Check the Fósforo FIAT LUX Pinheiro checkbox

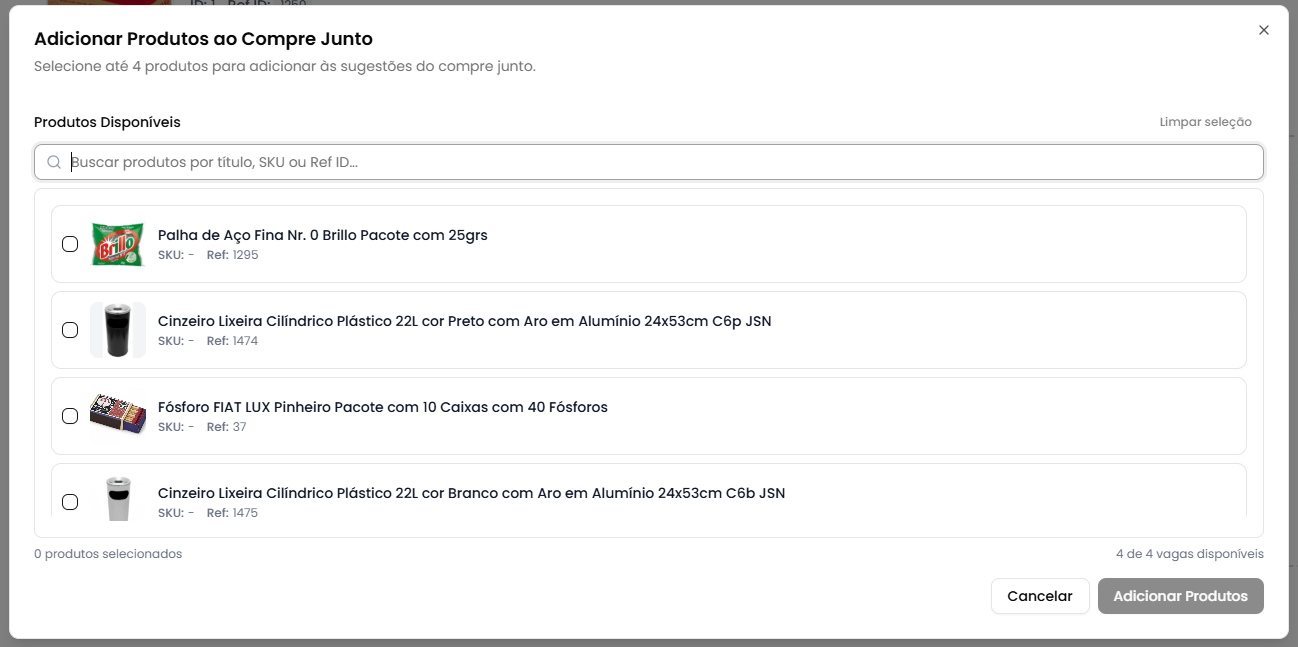pyautogui.click(x=70, y=415)
